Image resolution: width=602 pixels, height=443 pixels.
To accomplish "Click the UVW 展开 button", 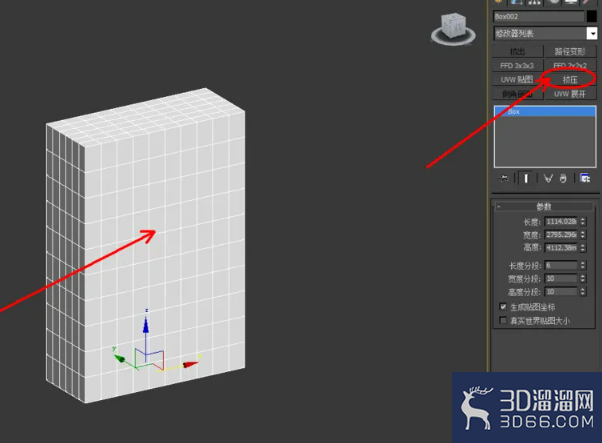I will pyautogui.click(x=570, y=94).
